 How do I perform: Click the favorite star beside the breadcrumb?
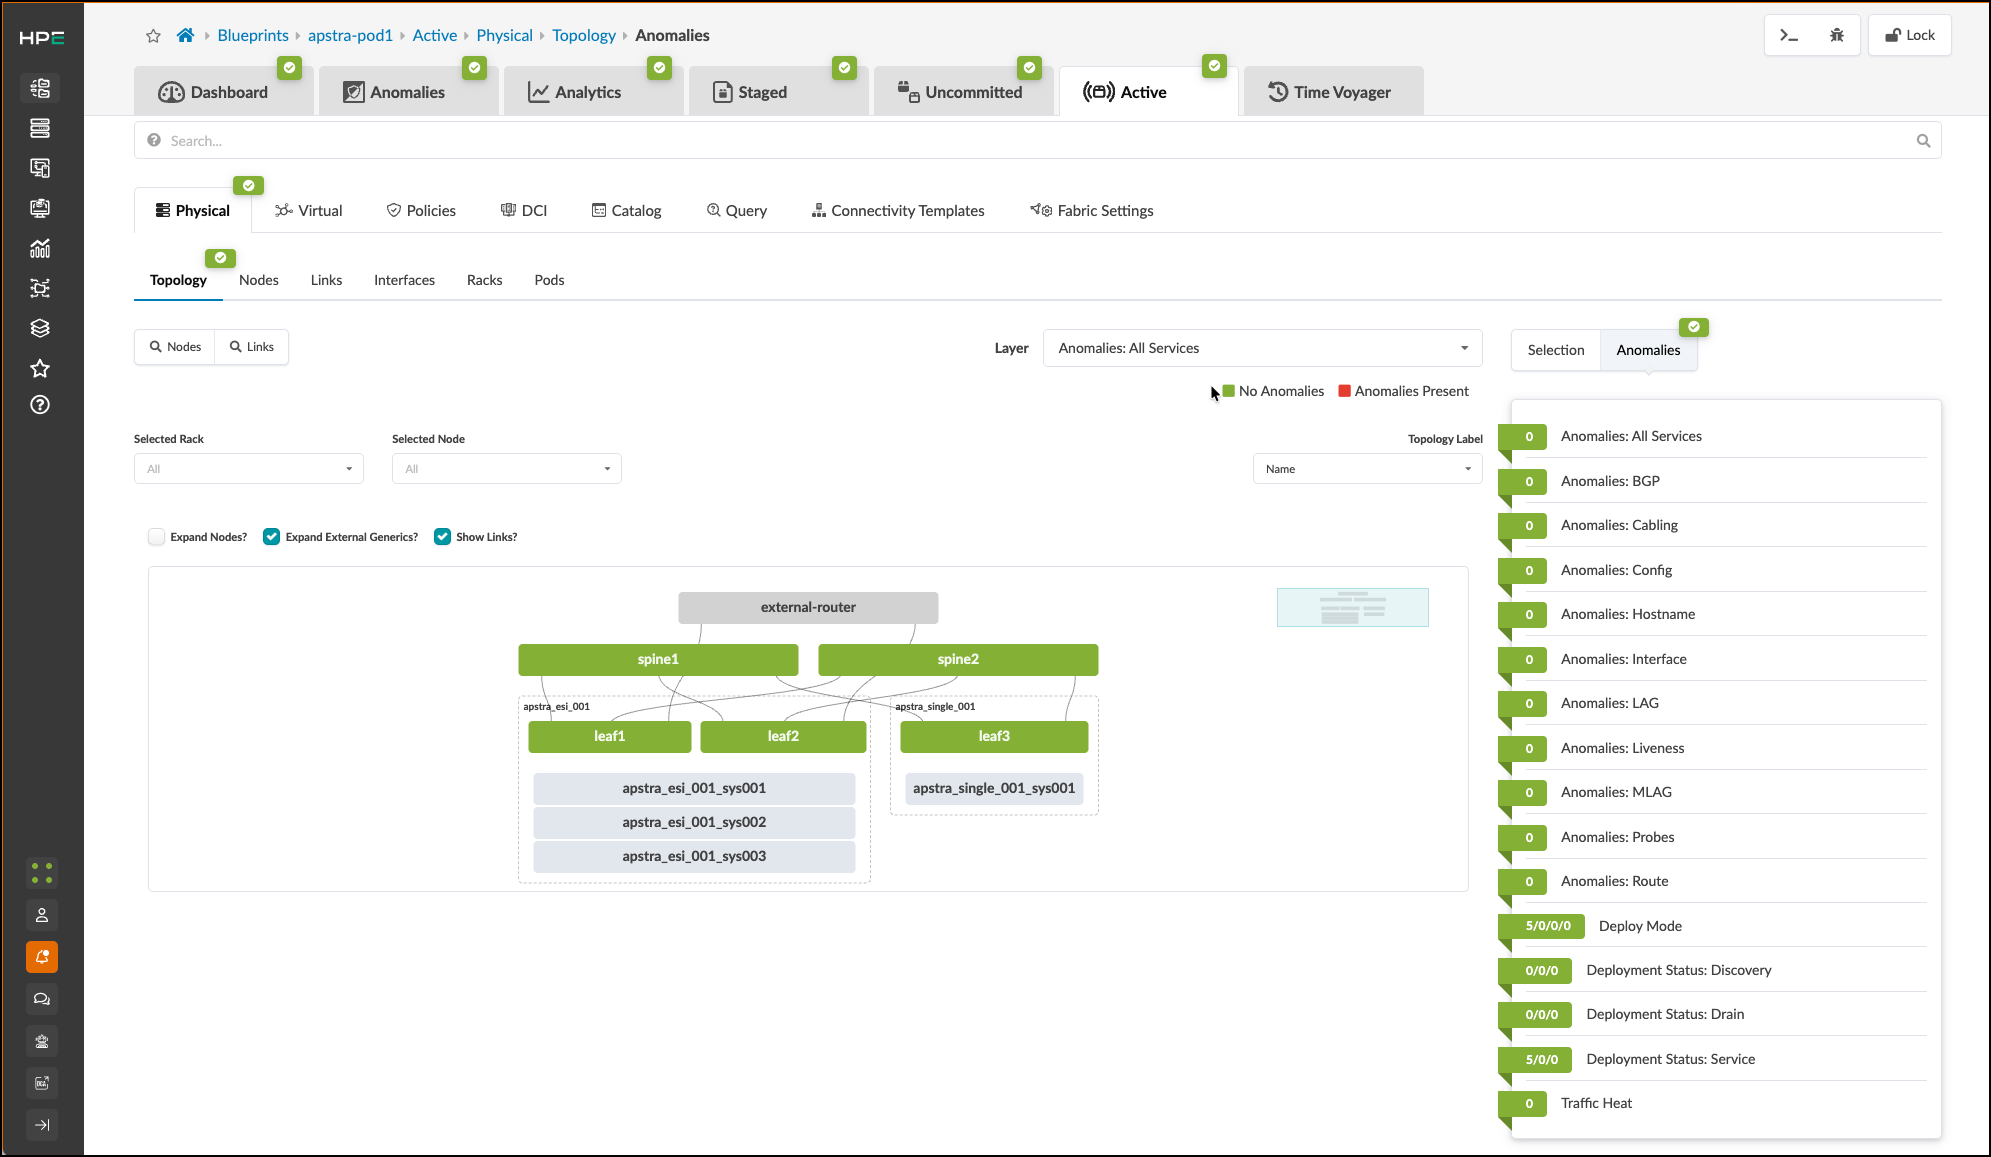[x=153, y=36]
